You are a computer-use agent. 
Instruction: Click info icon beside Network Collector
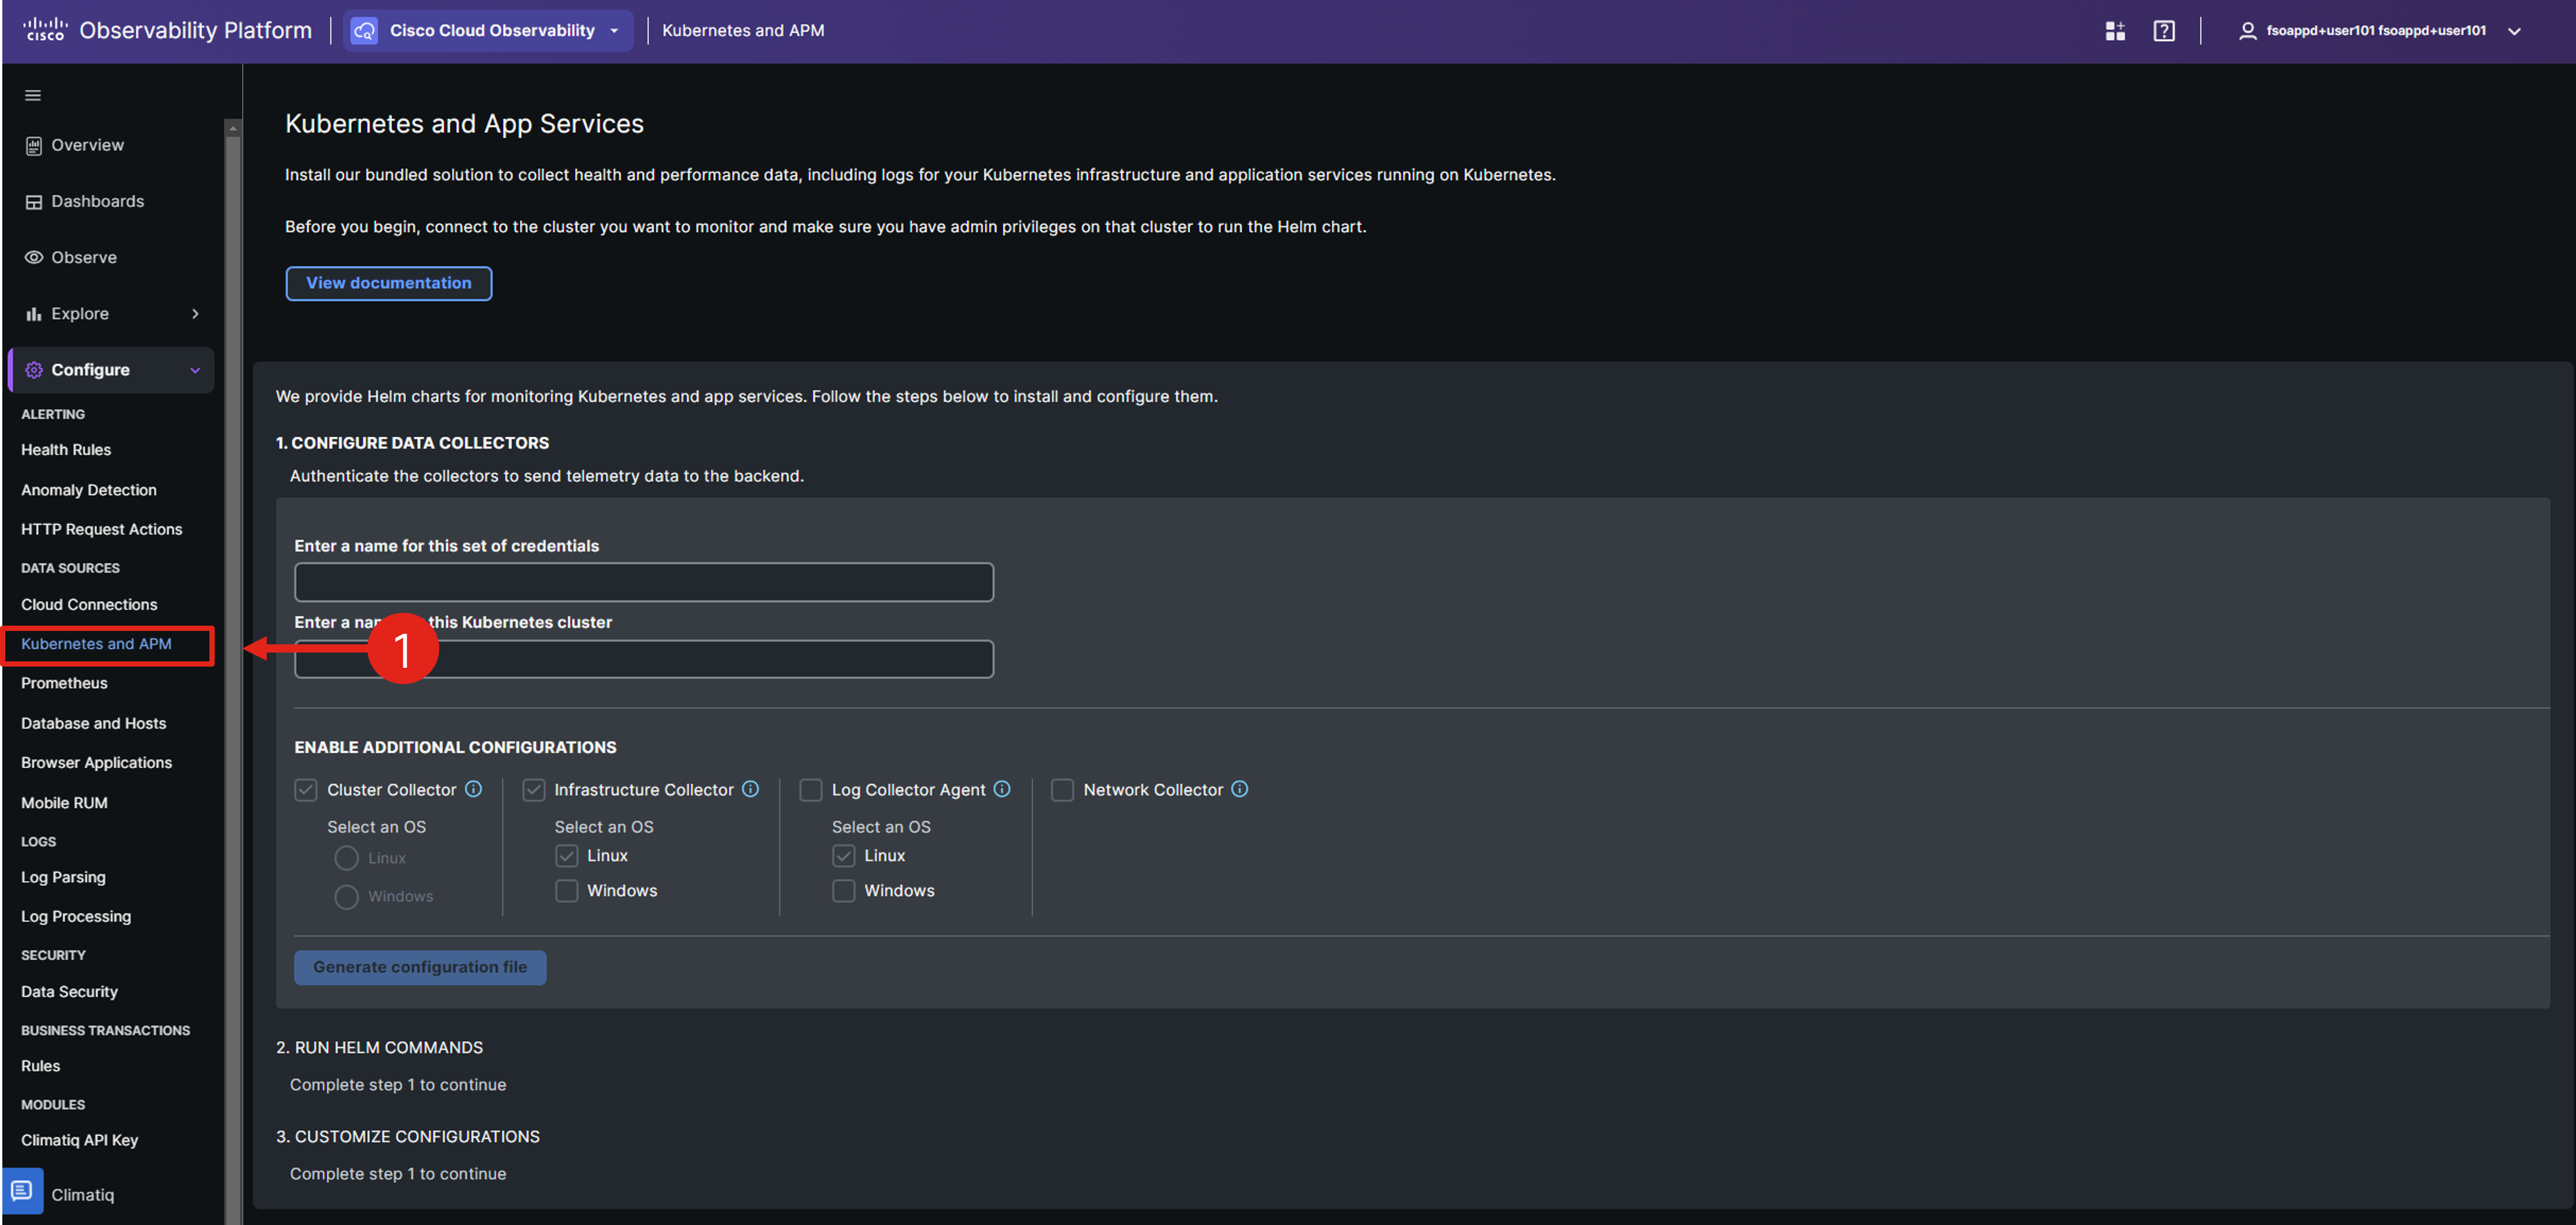click(x=1240, y=789)
